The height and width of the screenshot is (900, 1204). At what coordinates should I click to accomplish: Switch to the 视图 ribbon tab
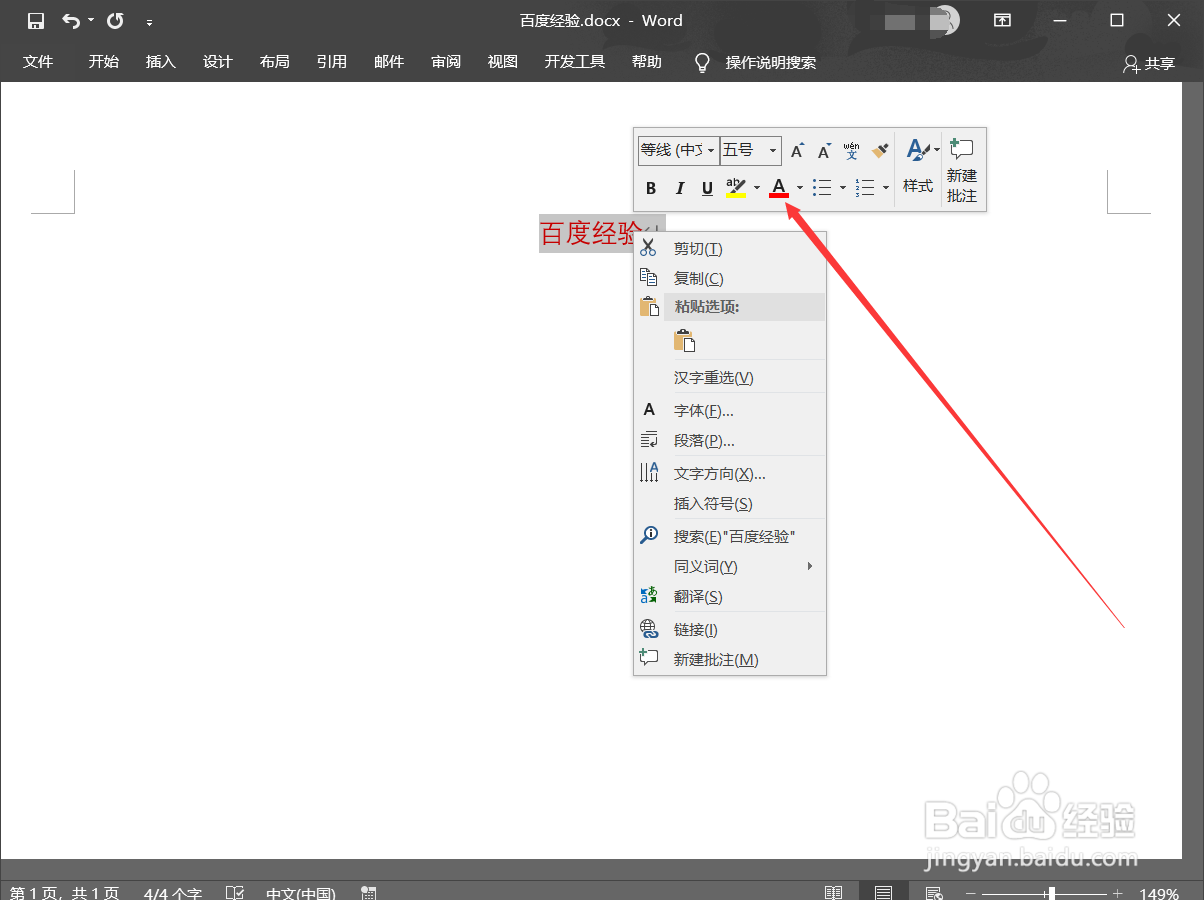coord(503,62)
